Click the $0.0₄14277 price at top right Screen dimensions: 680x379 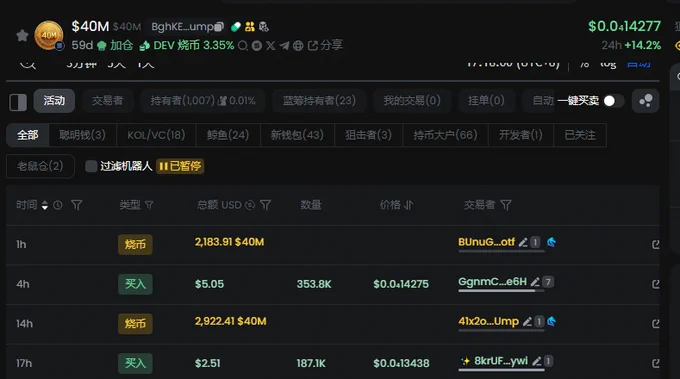[x=624, y=26]
